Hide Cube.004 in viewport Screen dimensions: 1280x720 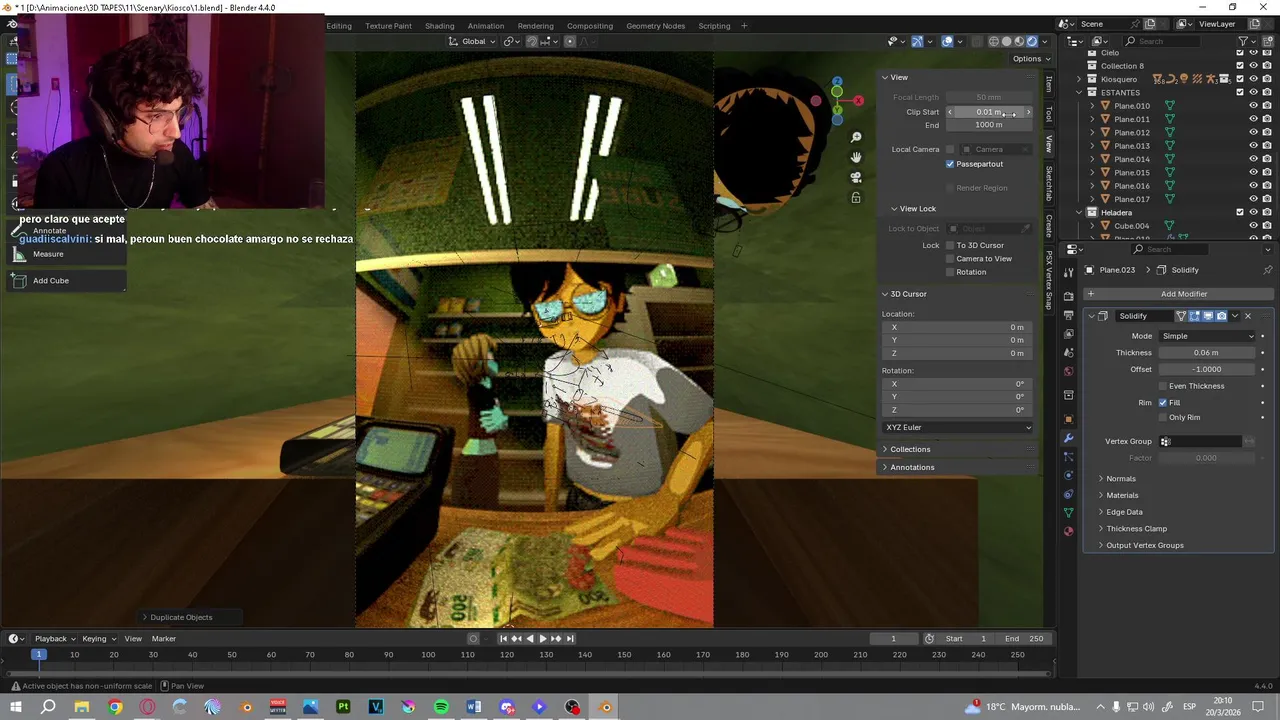point(1253,226)
